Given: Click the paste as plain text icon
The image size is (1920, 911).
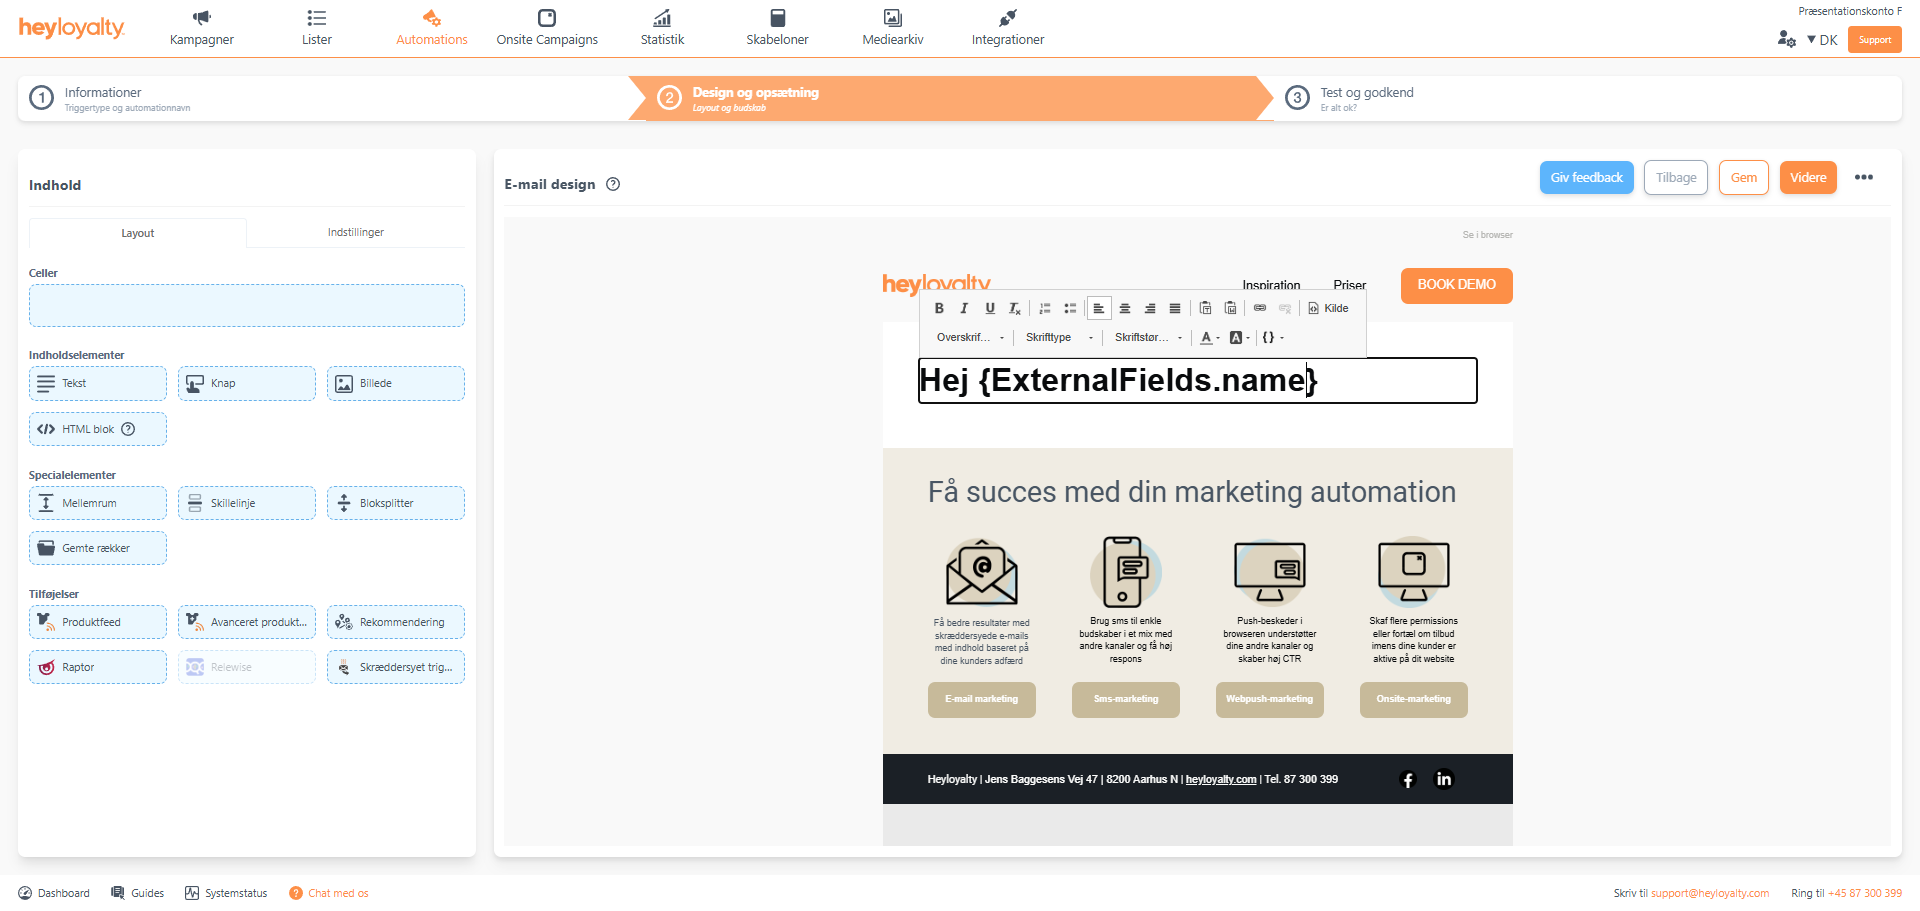Looking at the screenshot, I should point(1205,308).
